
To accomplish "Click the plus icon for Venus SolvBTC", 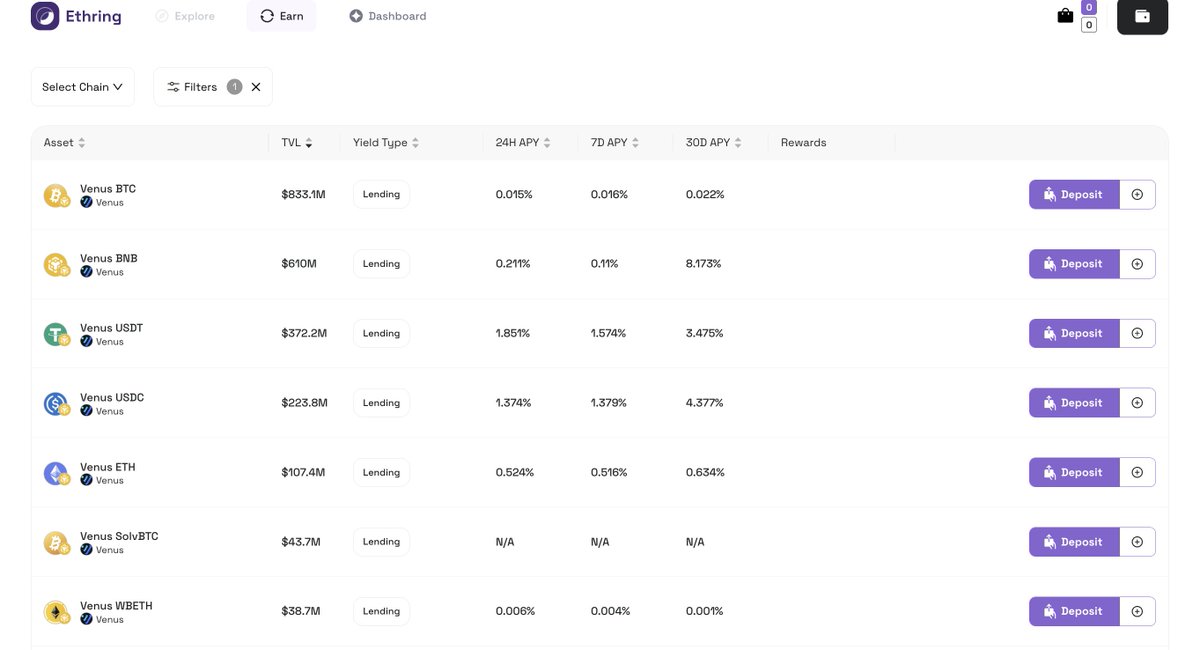I will (x=1137, y=542).
